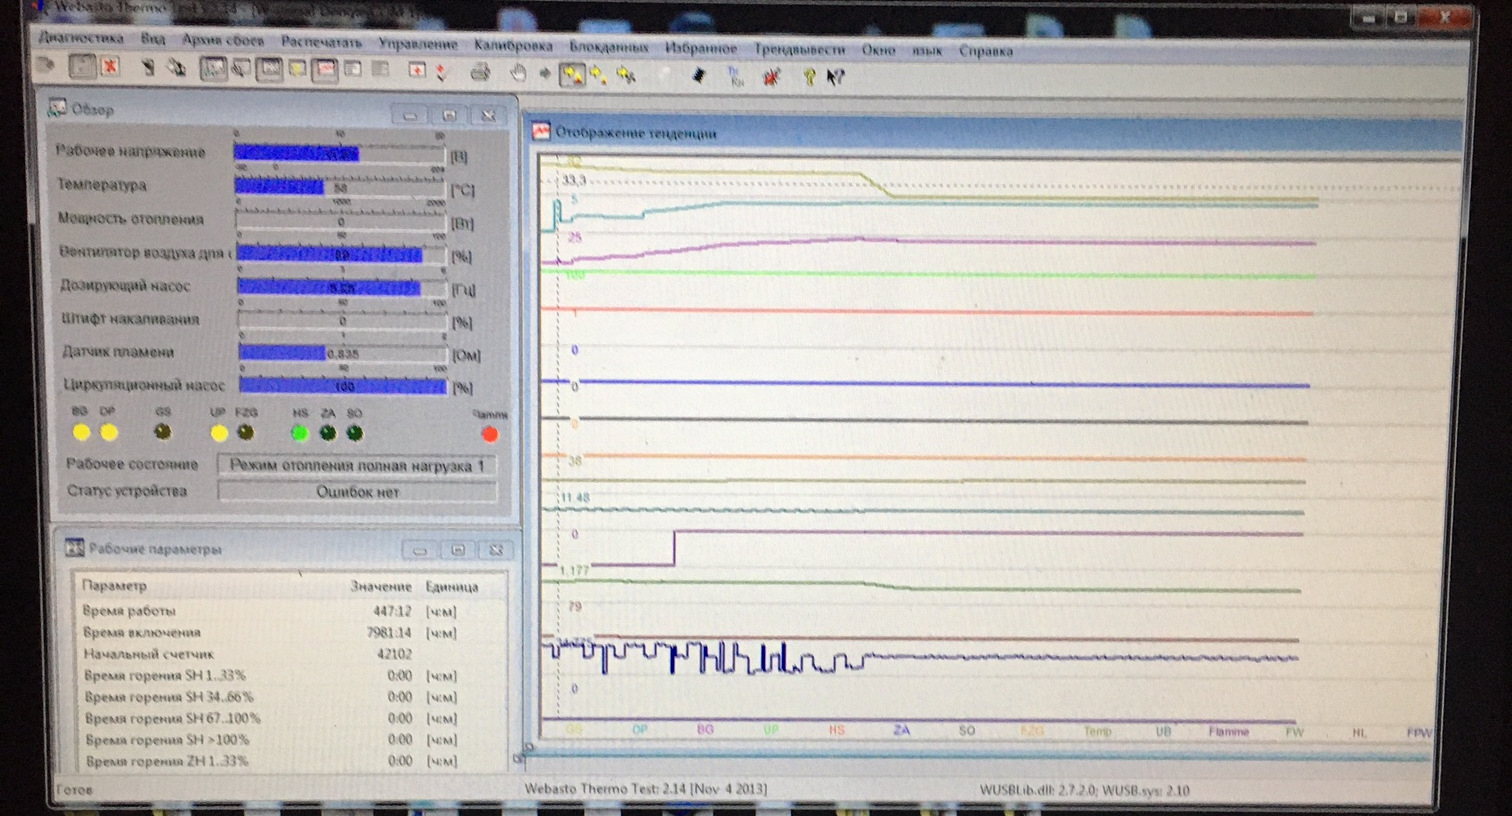
Task: Click the Рабочее напряжение gauge bar
Action: tap(339, 153)
